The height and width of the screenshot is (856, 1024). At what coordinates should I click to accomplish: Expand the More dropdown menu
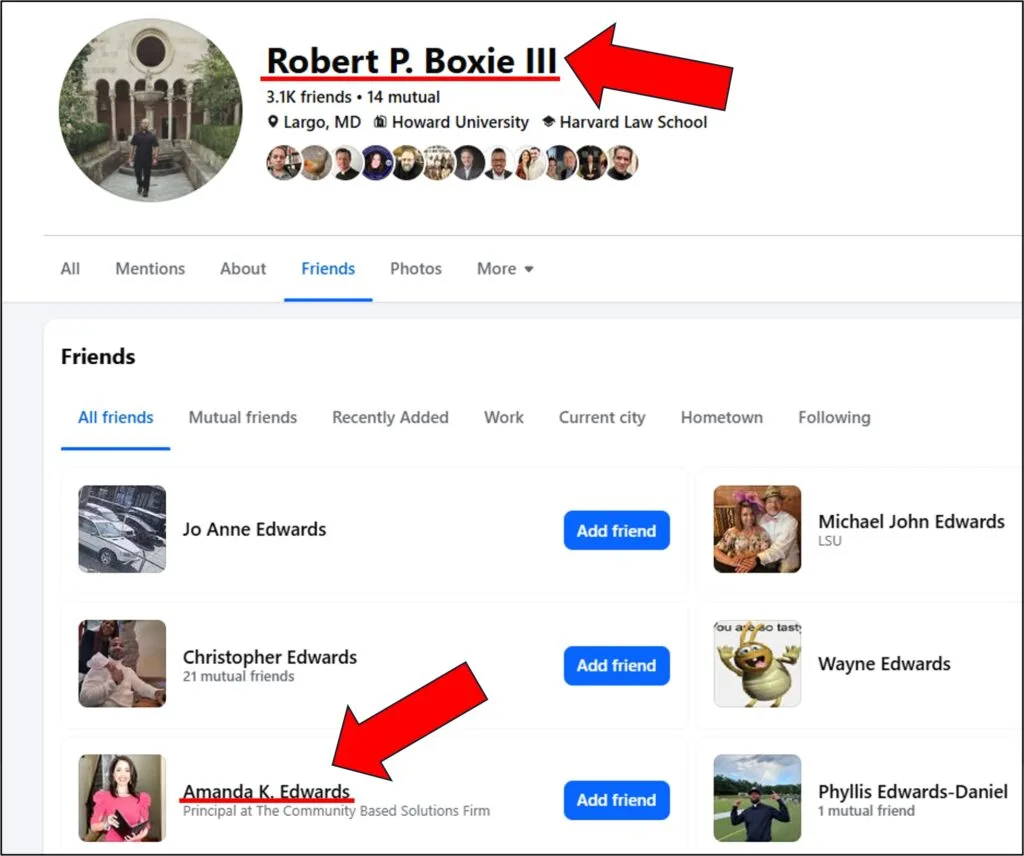(x=505, y=268)
